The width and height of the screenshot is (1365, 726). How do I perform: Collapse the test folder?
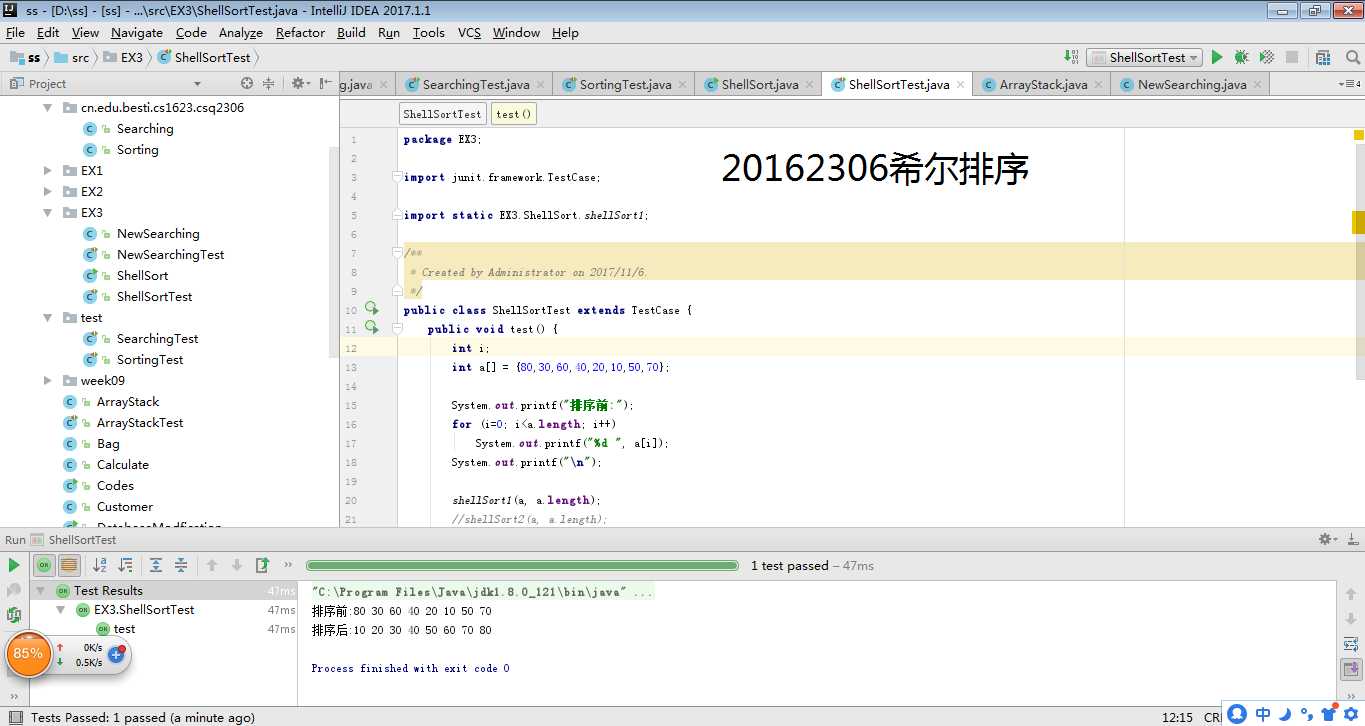[47, 318]
